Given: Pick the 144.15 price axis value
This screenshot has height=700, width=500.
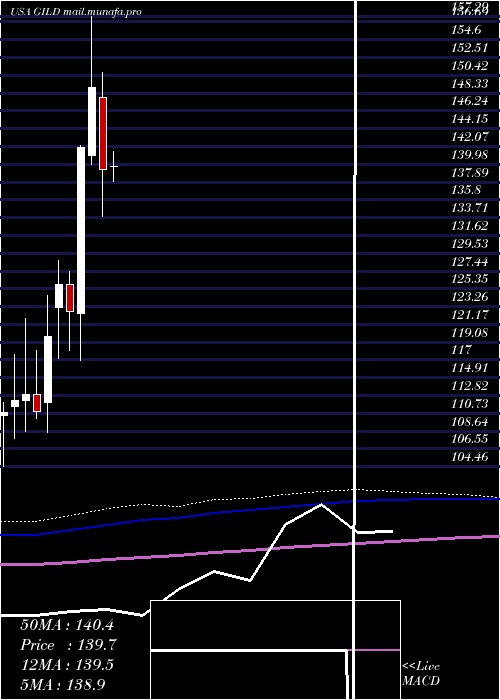Looking at the screenshot, I should [469, 119].
